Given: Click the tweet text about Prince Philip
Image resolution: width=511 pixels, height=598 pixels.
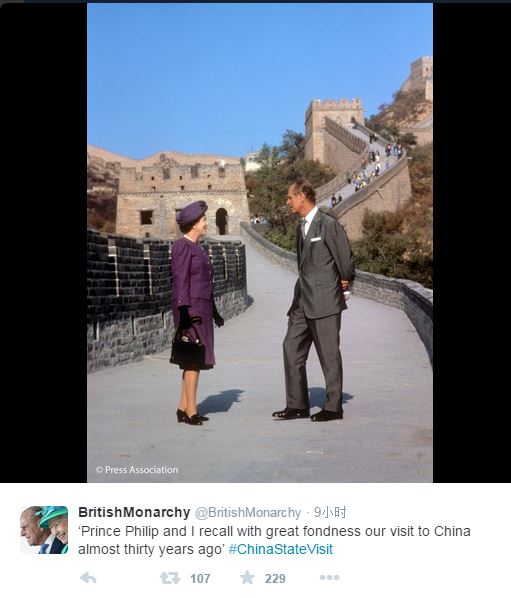Looking at the screenshot, I should tap(274, 540).
